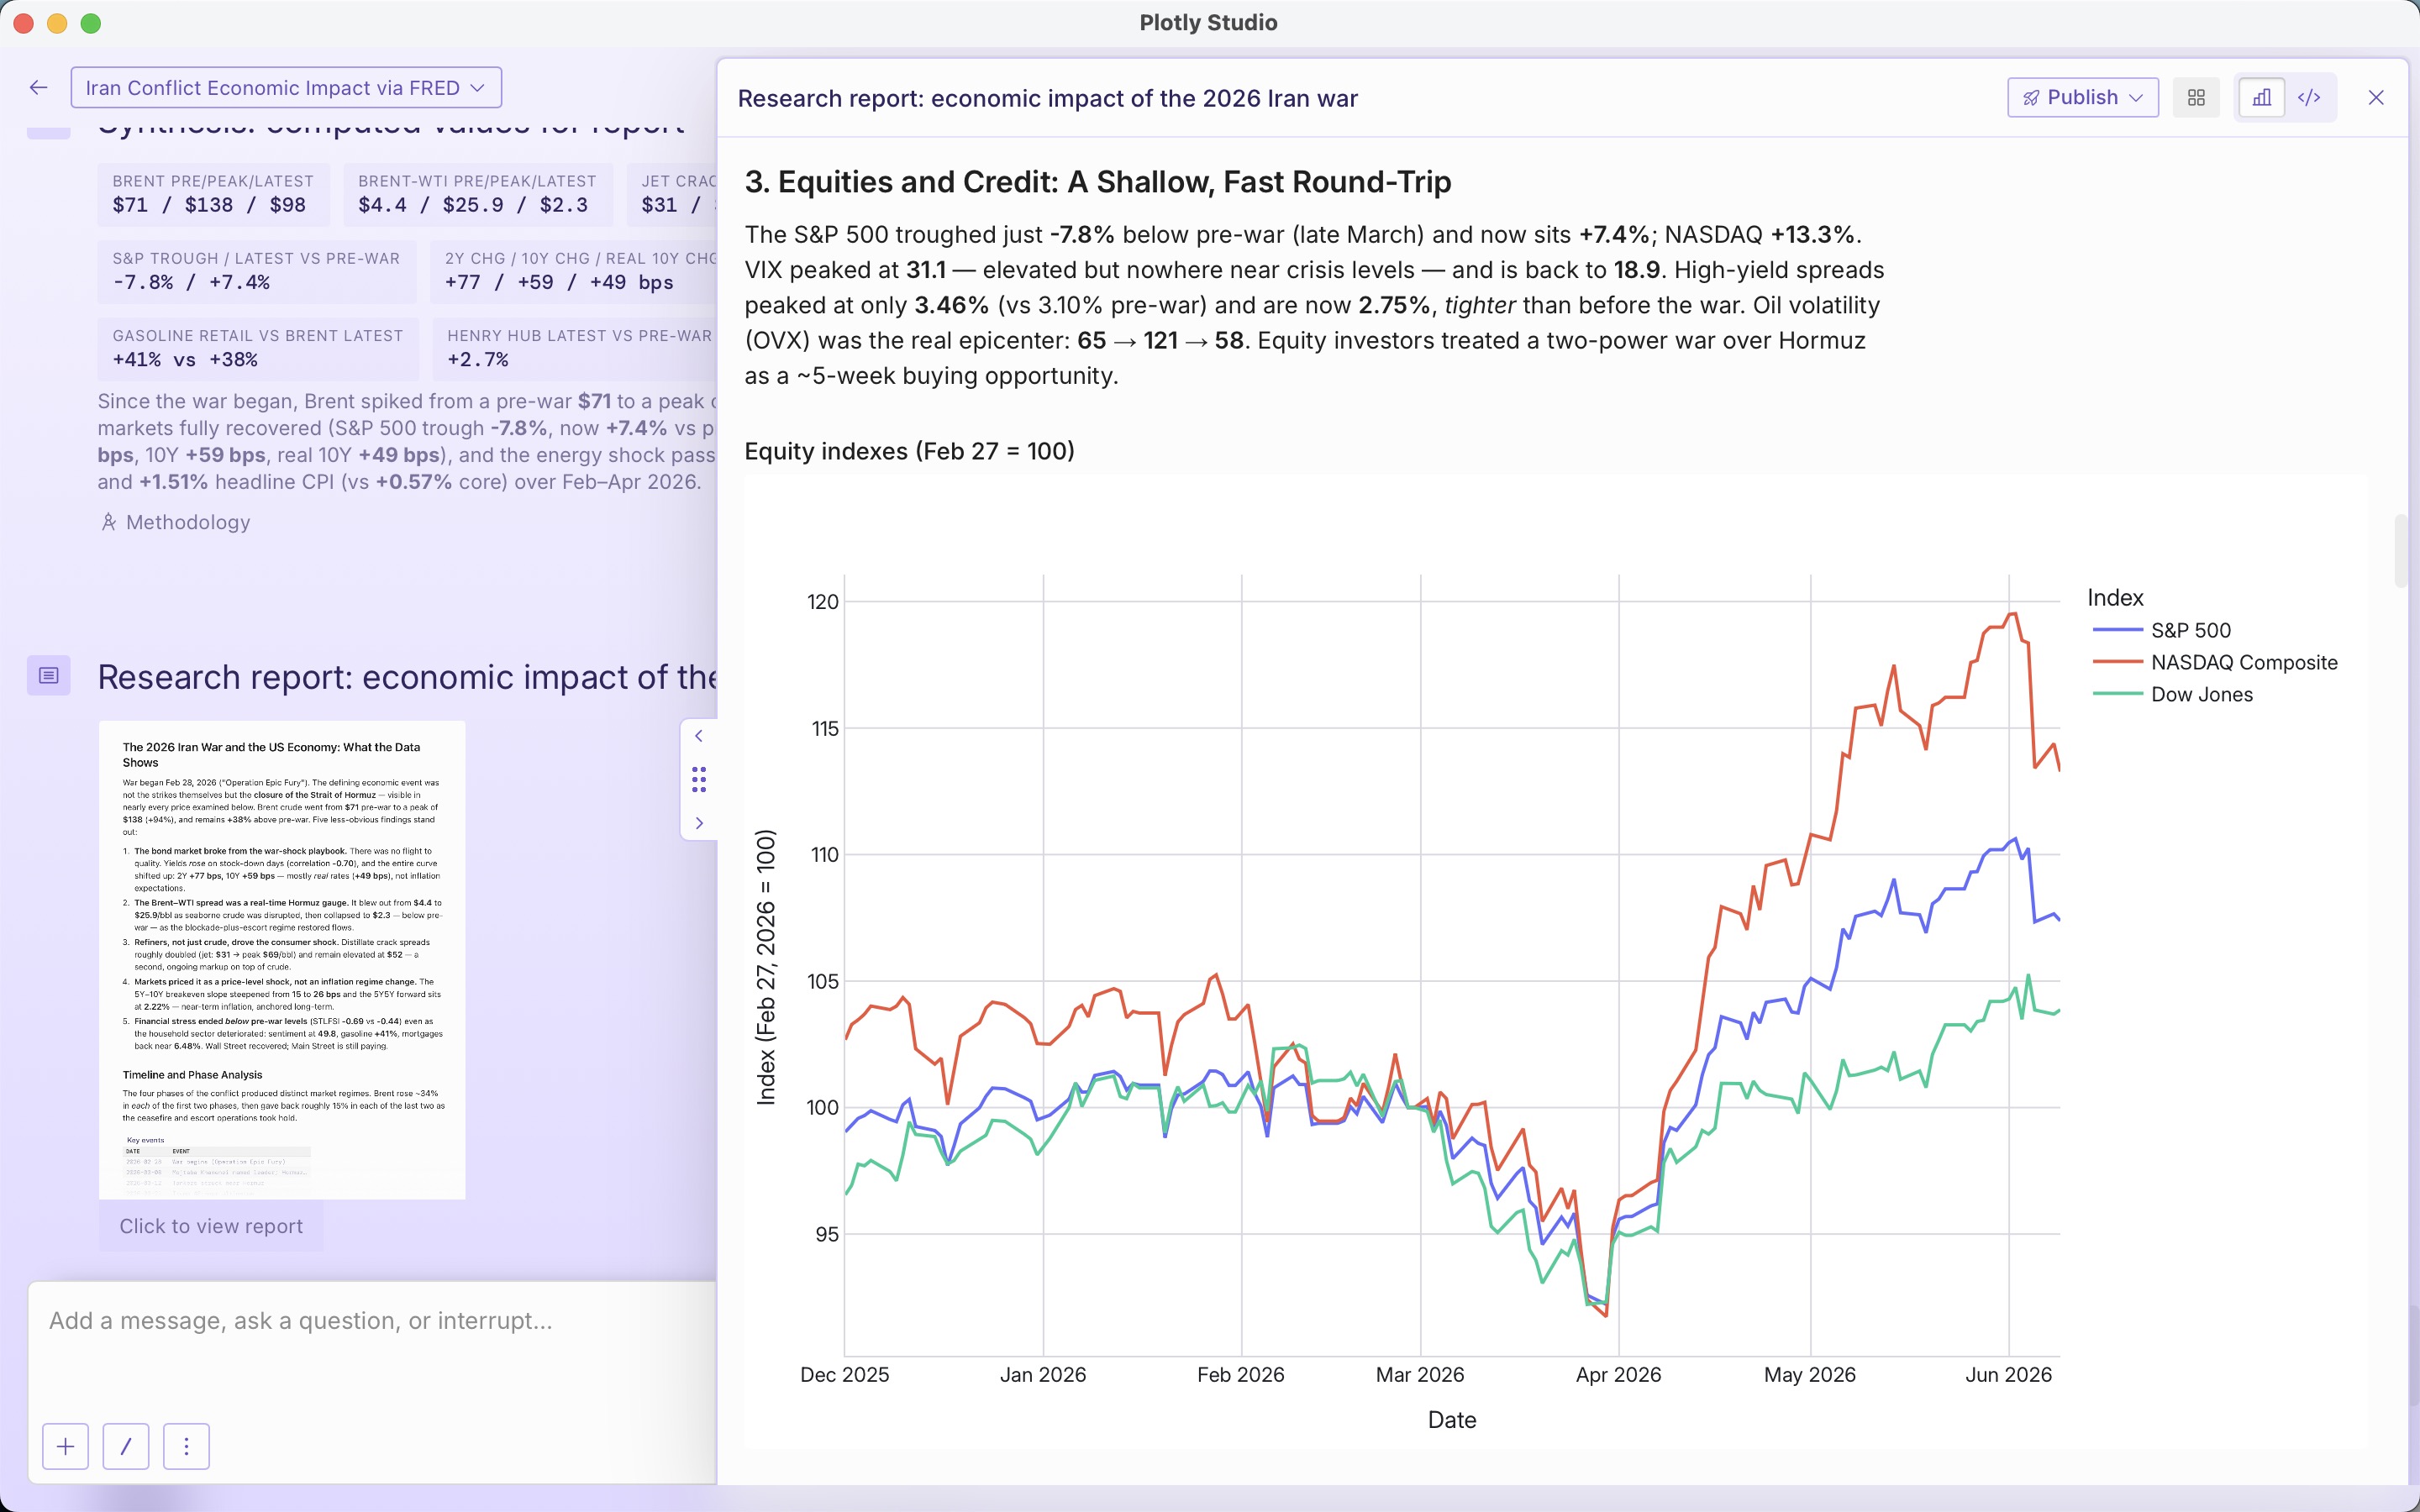Select the chart view toggle
This screenshot has height=1512, width=2420.
point(2261,97)
